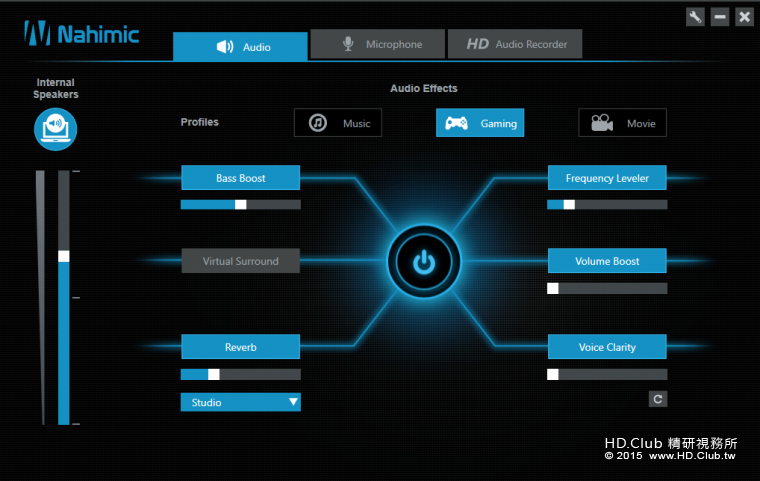Viewport: 760px width, 481px height.
Task: Click the Volume Boost slider handle
Action: click(553, 289)
